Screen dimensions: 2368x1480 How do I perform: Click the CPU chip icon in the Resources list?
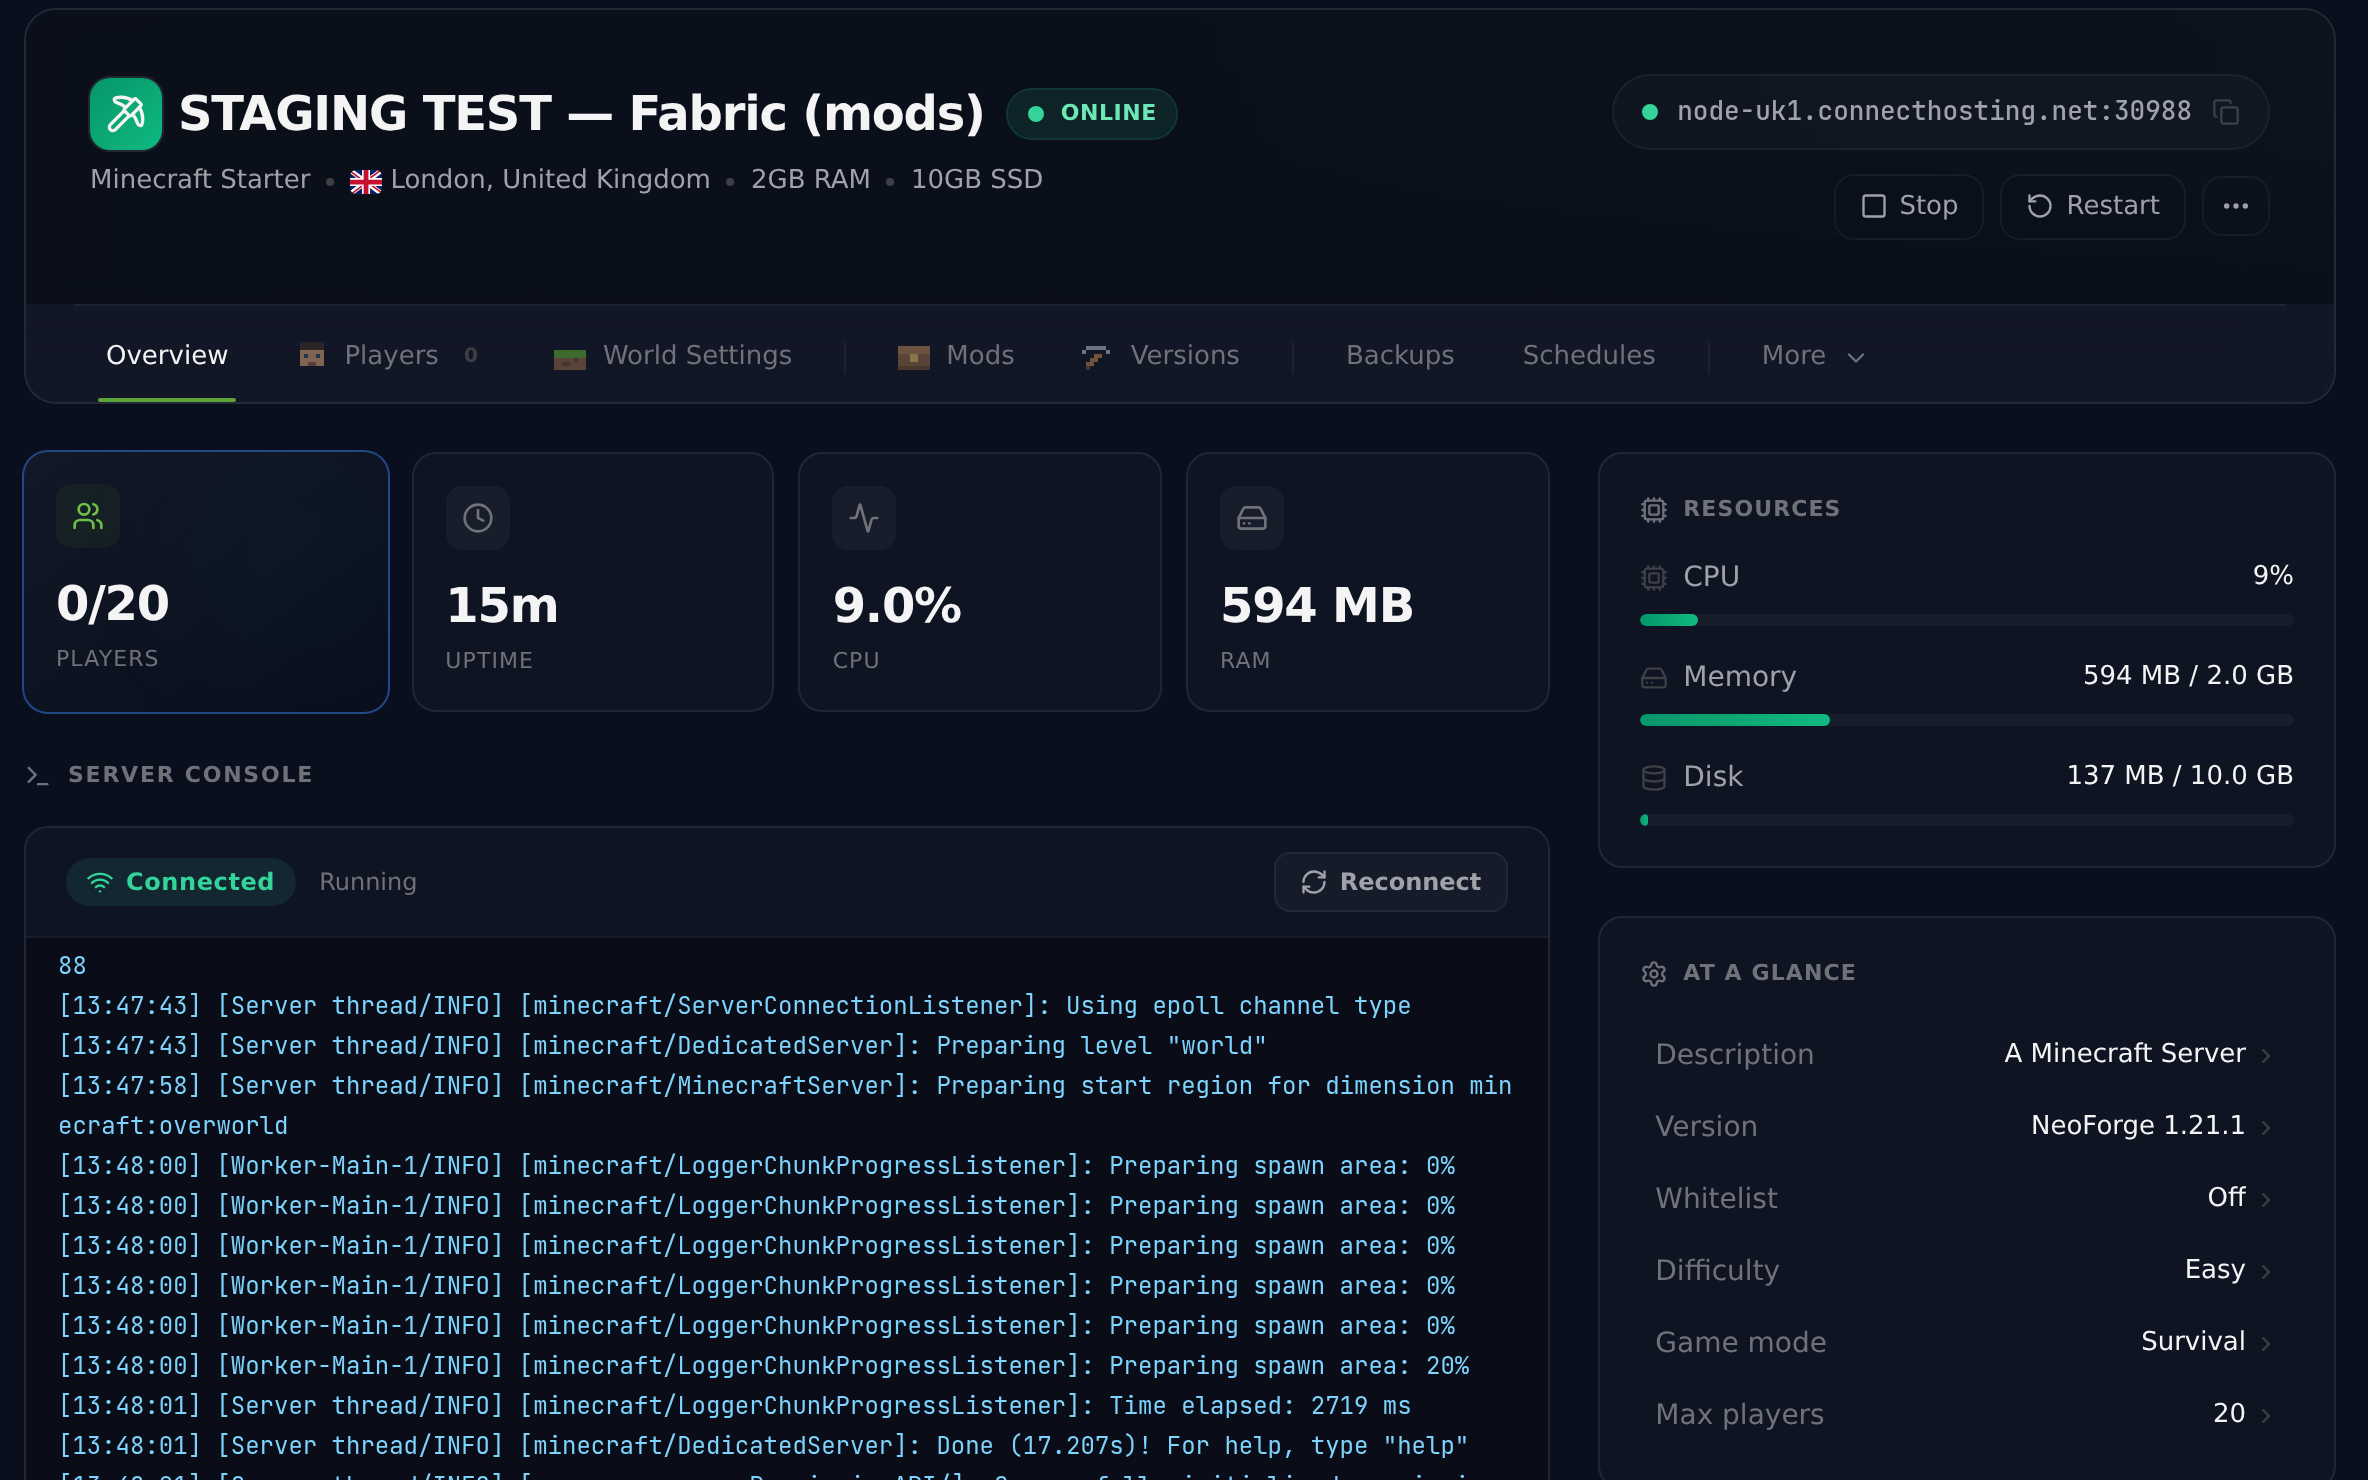click(1654, 577)
